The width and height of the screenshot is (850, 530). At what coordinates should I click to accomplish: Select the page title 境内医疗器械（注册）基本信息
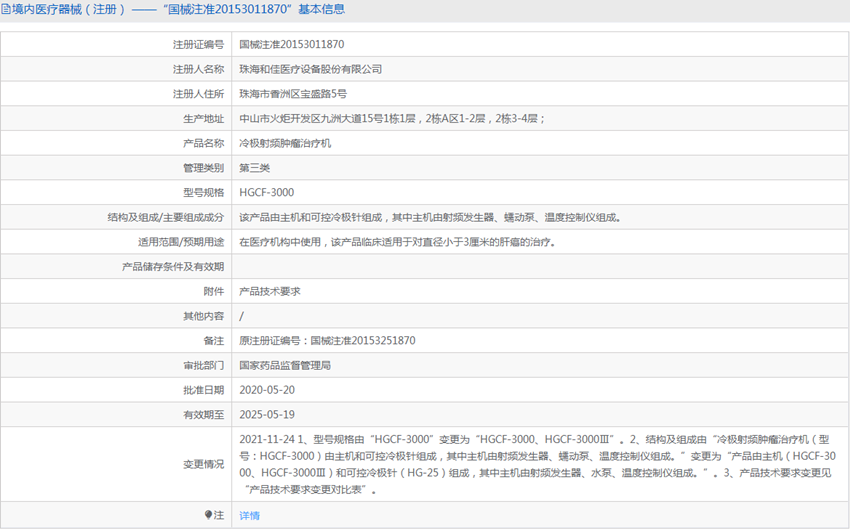(x=178, y=9)
